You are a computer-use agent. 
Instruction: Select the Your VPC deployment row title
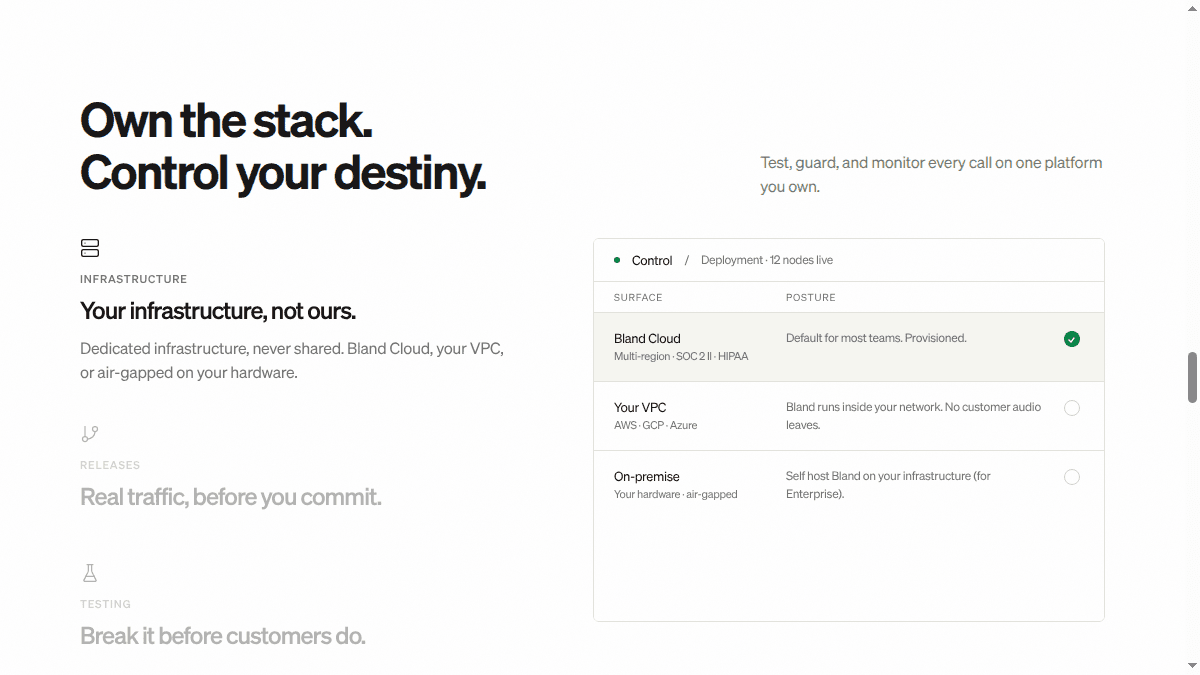coord(640,407)
